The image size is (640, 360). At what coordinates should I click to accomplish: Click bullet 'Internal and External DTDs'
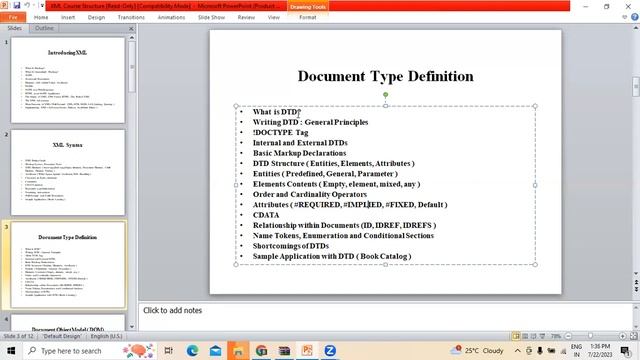click(x=300, y=143)
